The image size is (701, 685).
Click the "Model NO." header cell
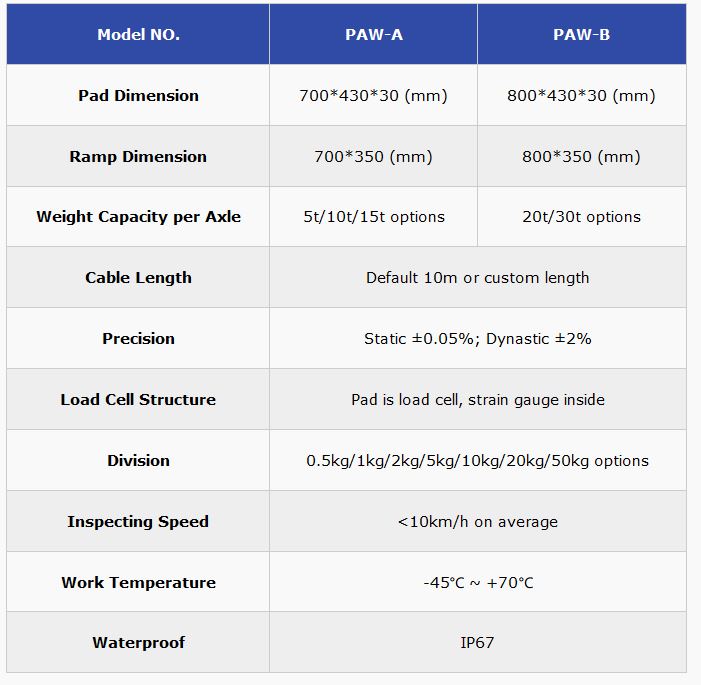click(138, 34)
